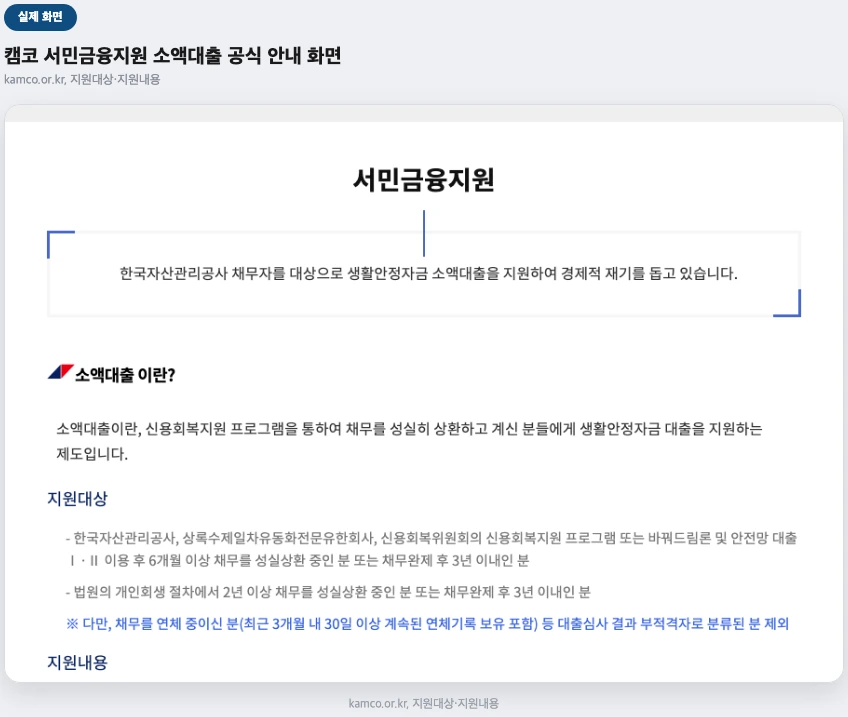Image resolution: width=848 pixels, height=717 pixels.
Task: Click the bottom kamco.or.kr caption
Action: tap(423, 703)
